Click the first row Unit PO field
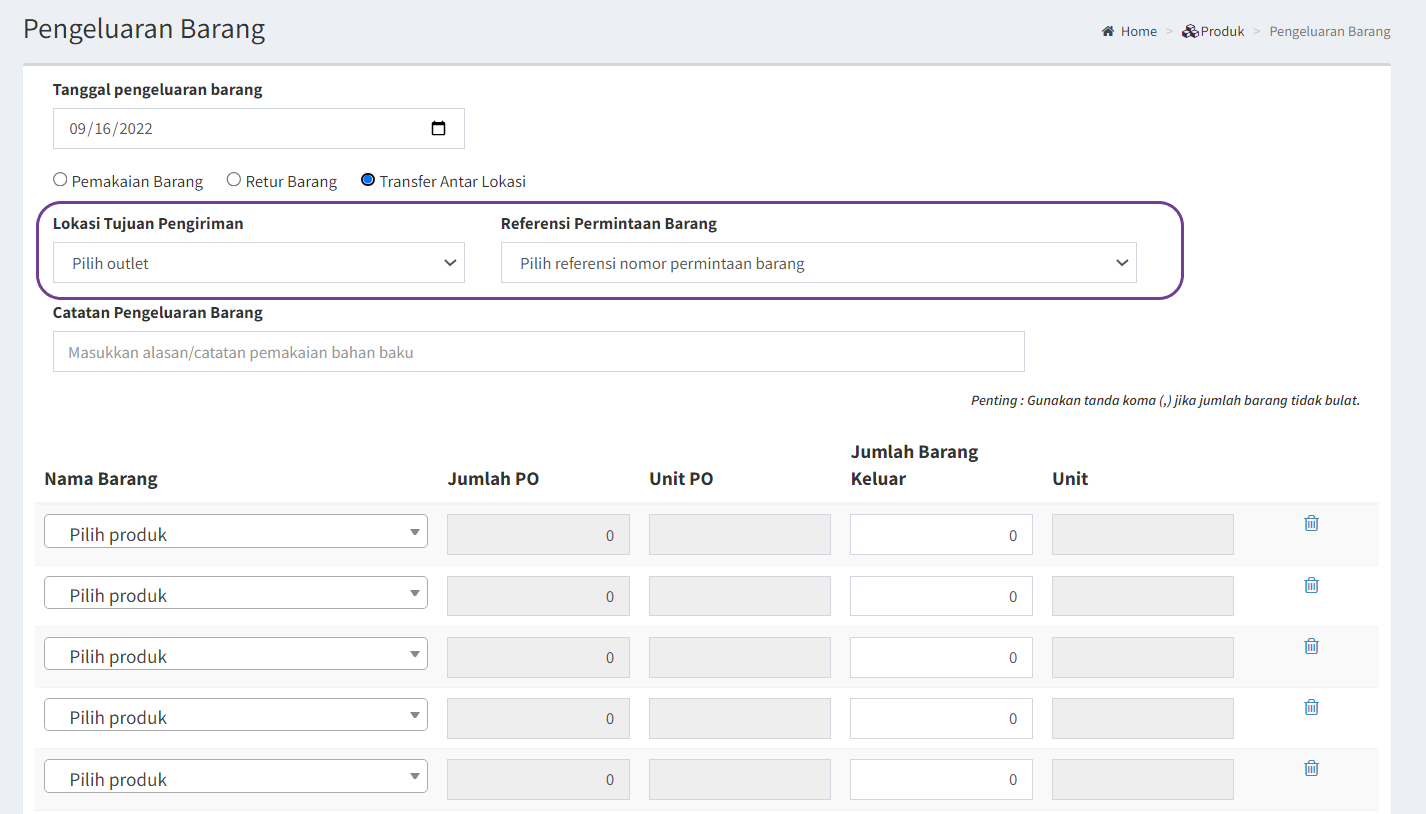Screen dimensions: 1426x814 click(740, 535)
